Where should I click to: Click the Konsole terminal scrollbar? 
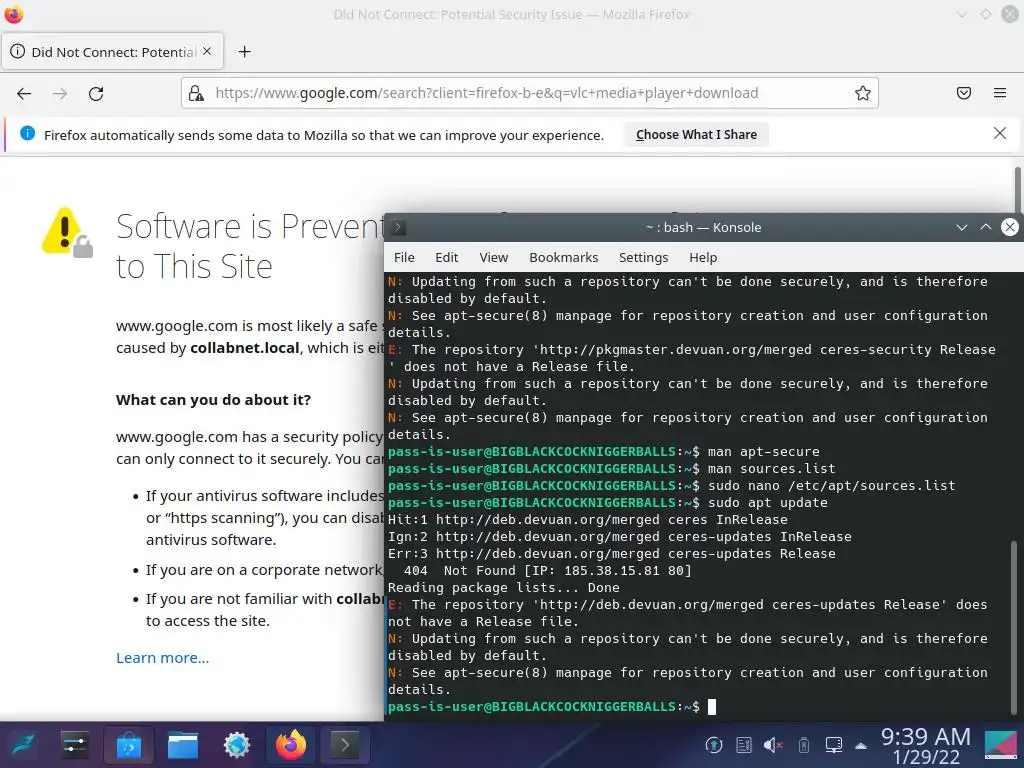pyautogui.click(x=1013, y=627)
